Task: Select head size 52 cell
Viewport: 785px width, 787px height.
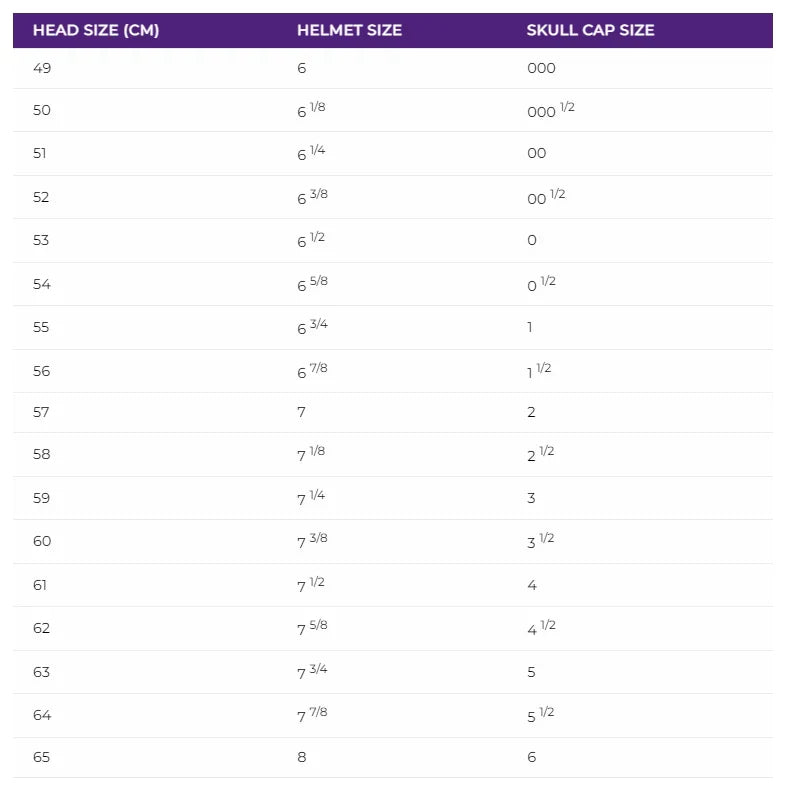Action: 41,197
